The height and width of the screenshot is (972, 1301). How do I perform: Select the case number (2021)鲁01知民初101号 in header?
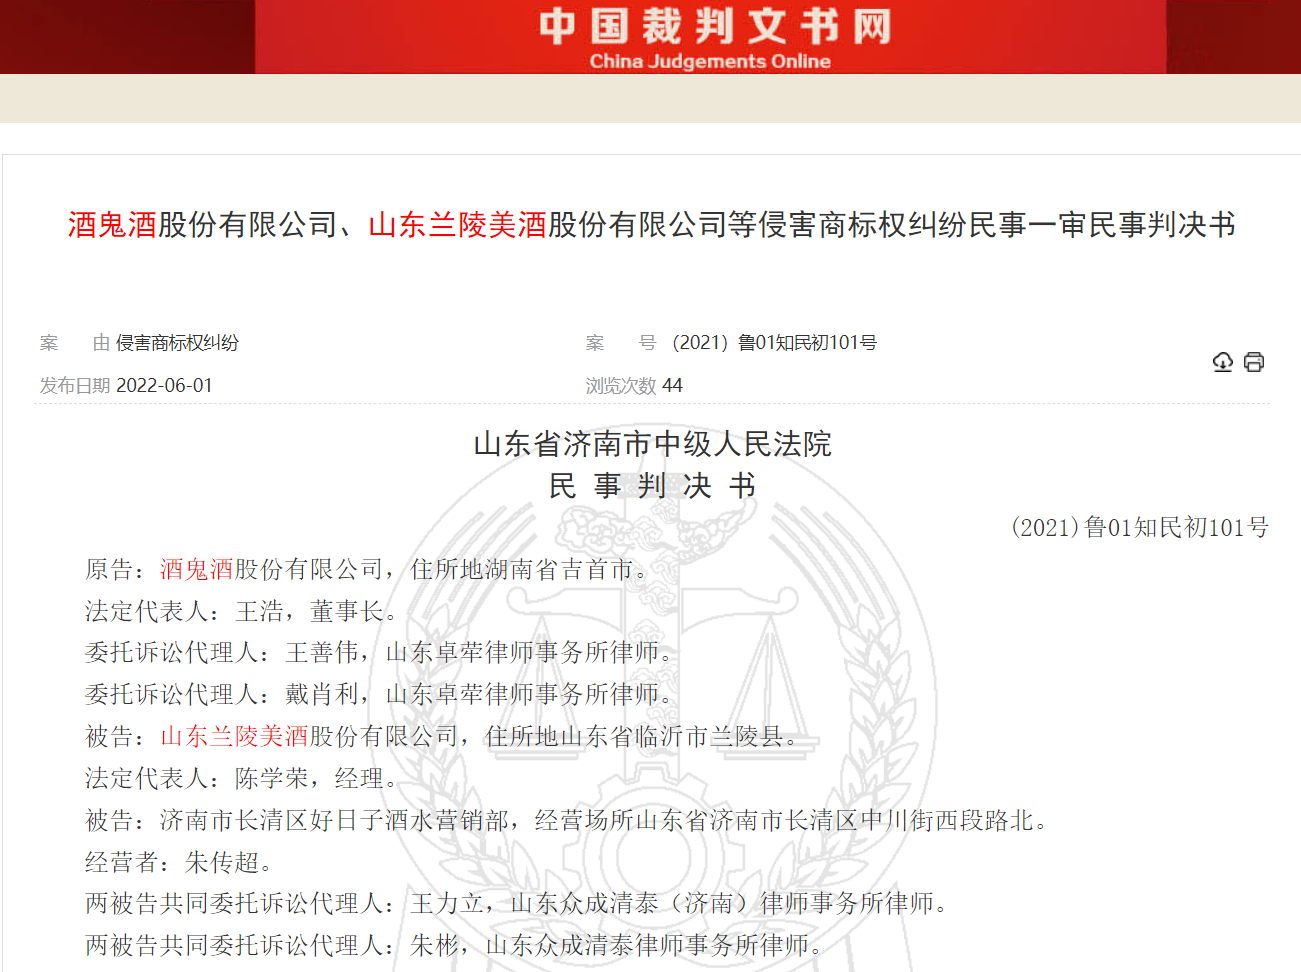tap(775, 343)
